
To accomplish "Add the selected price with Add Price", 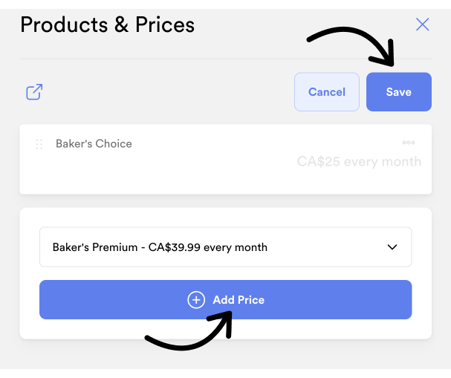I will click(x=226, y=300).
